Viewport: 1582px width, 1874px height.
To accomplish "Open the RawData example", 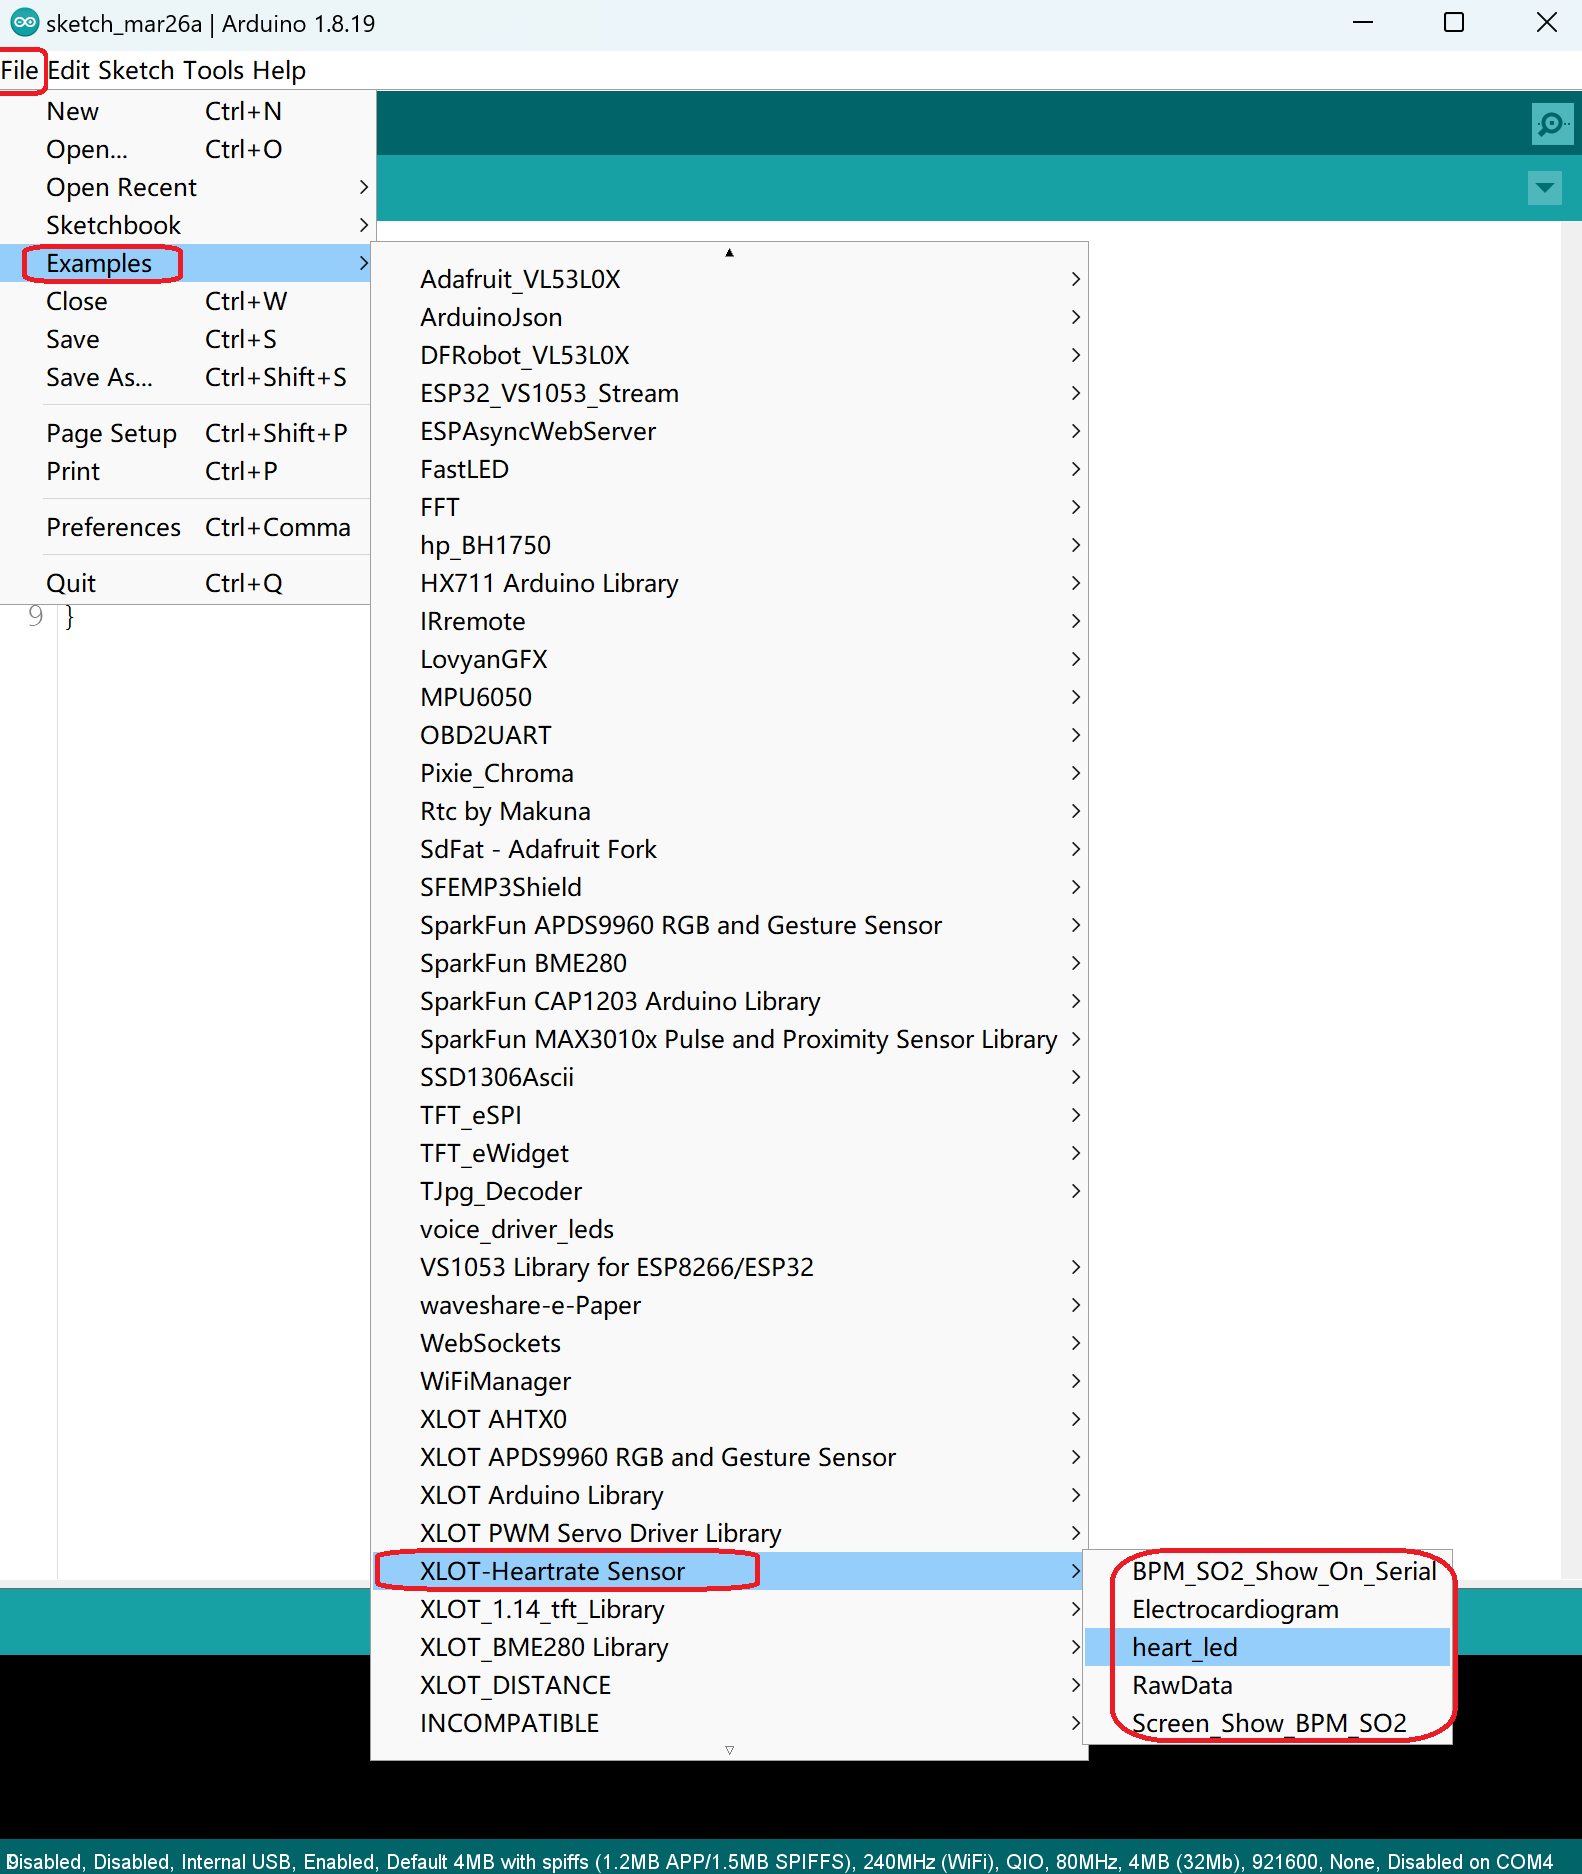I will [1268, 1685].
